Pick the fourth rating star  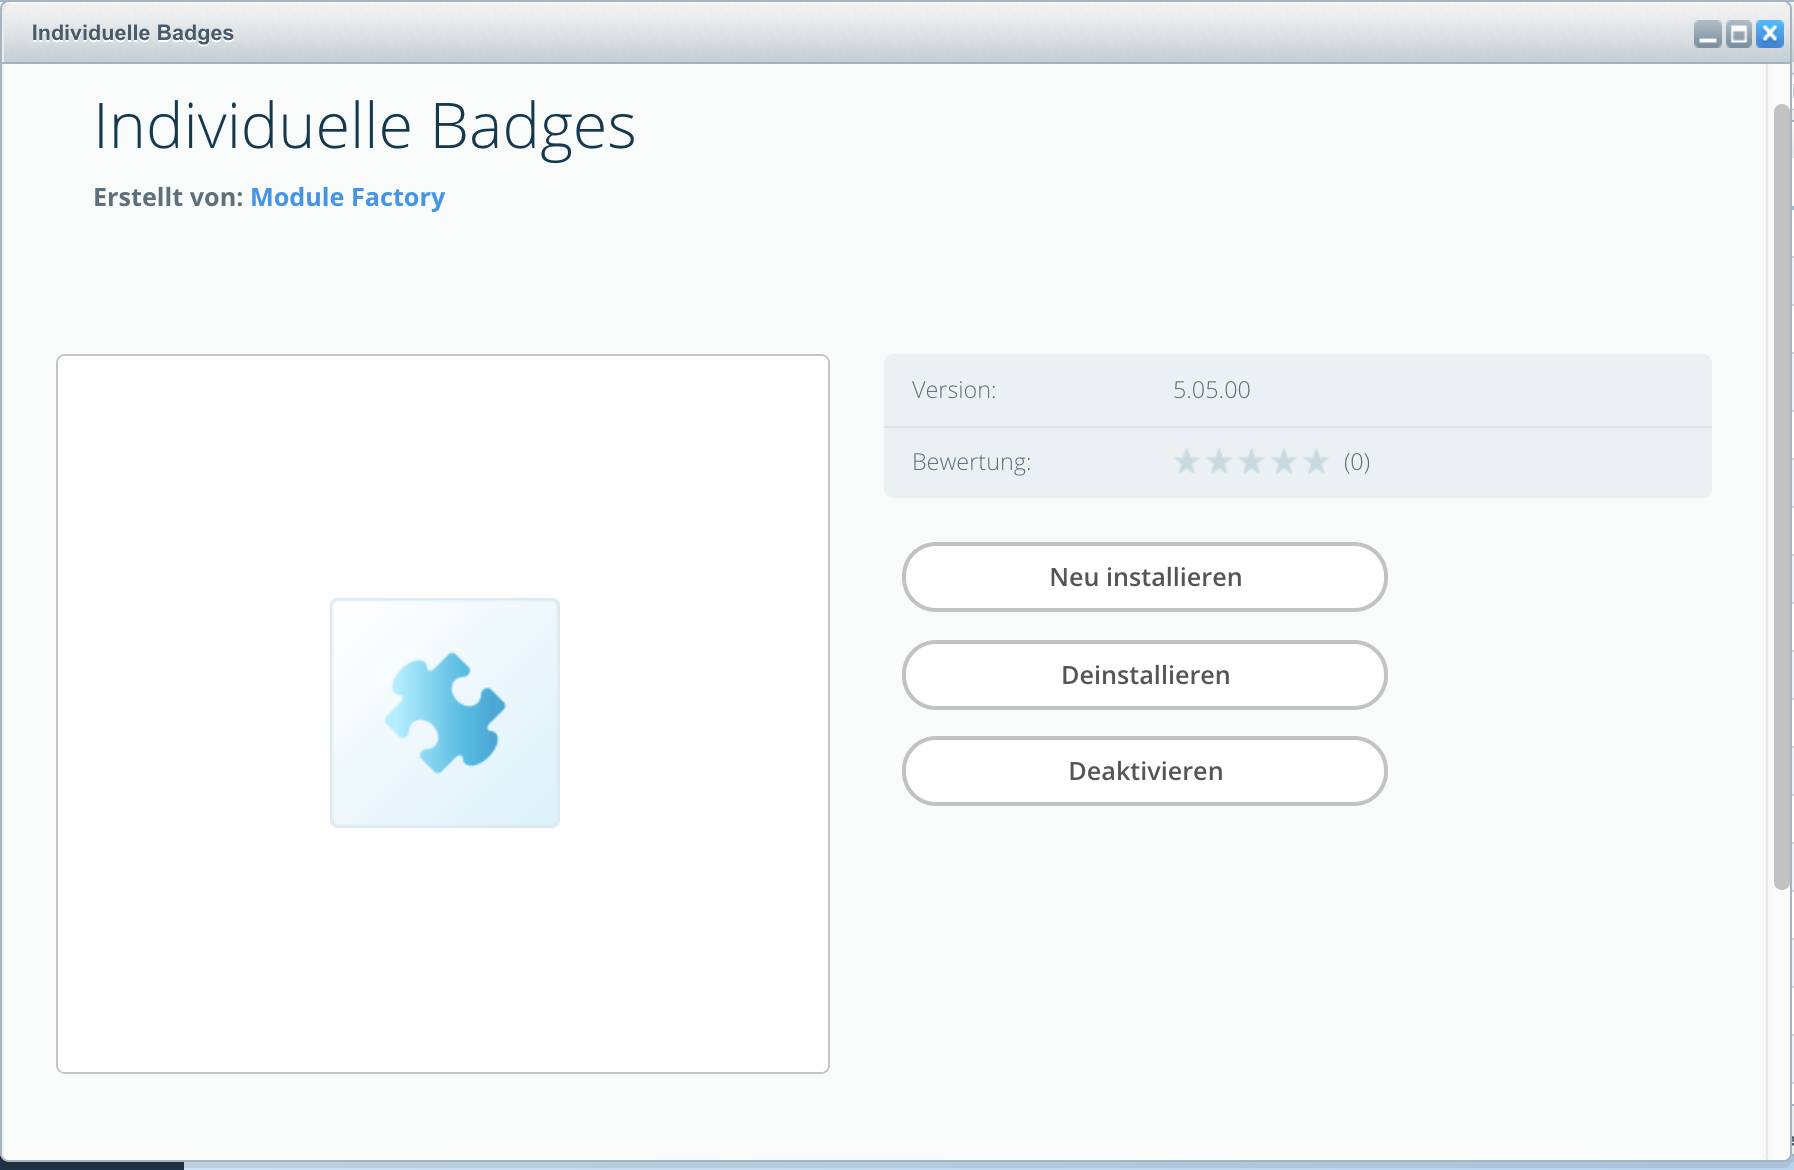click(x=1284, y=462)
